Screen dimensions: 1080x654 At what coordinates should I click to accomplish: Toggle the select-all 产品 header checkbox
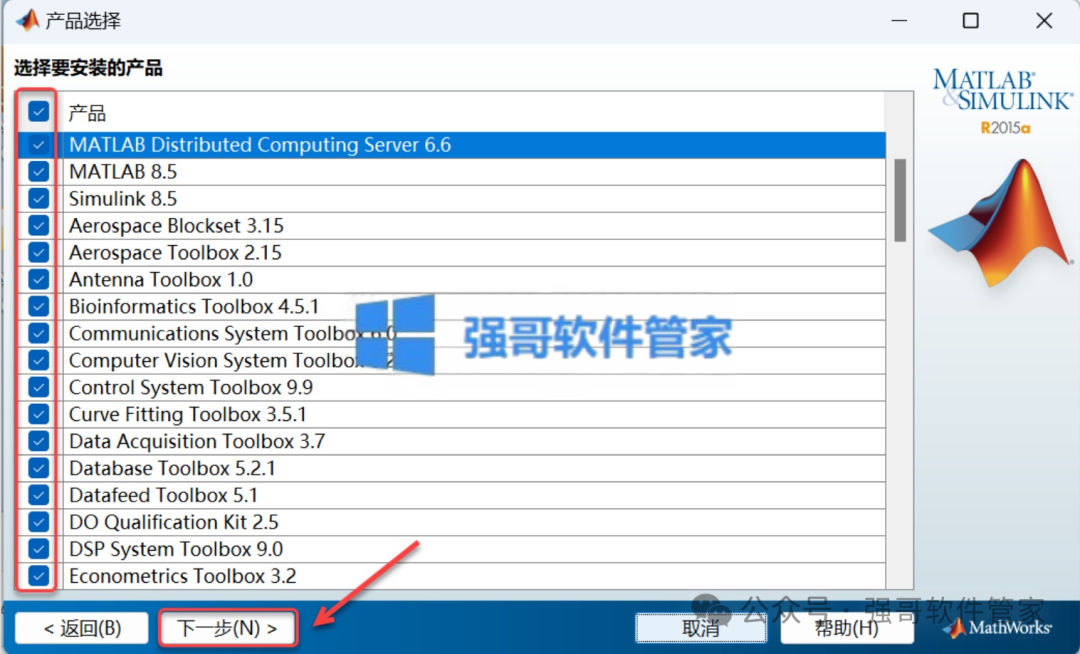pyautogui.click(x=39, y=111)
